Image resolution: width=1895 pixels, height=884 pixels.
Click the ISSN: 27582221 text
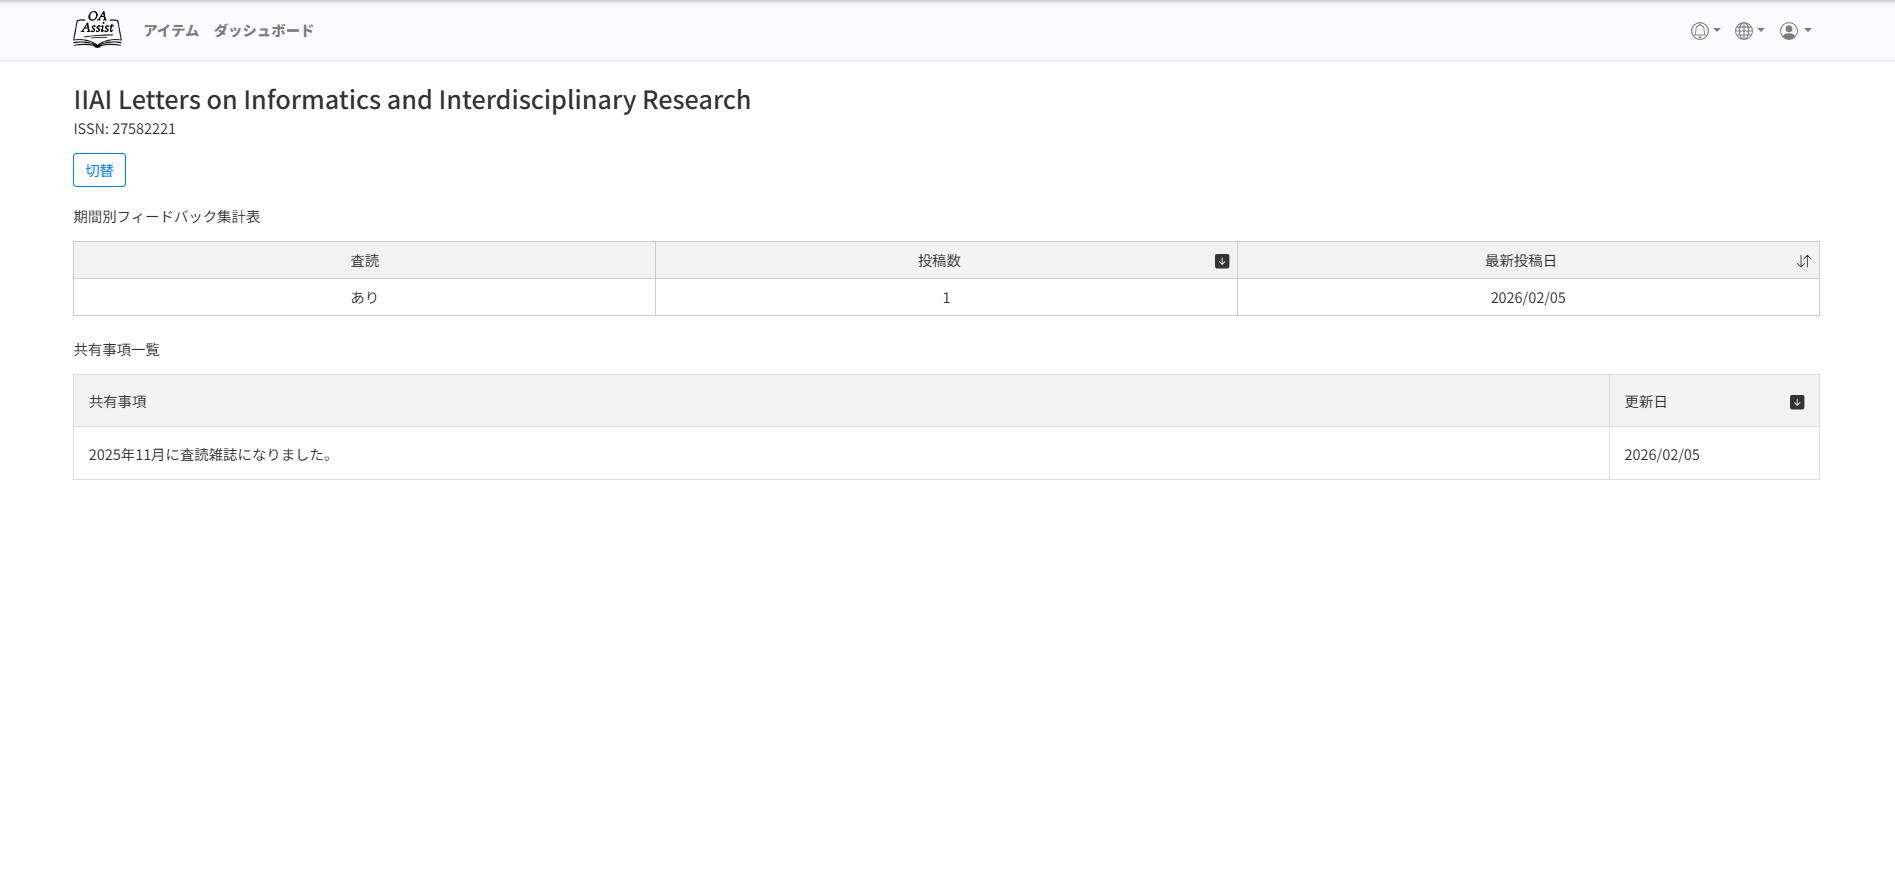[125, 129]
